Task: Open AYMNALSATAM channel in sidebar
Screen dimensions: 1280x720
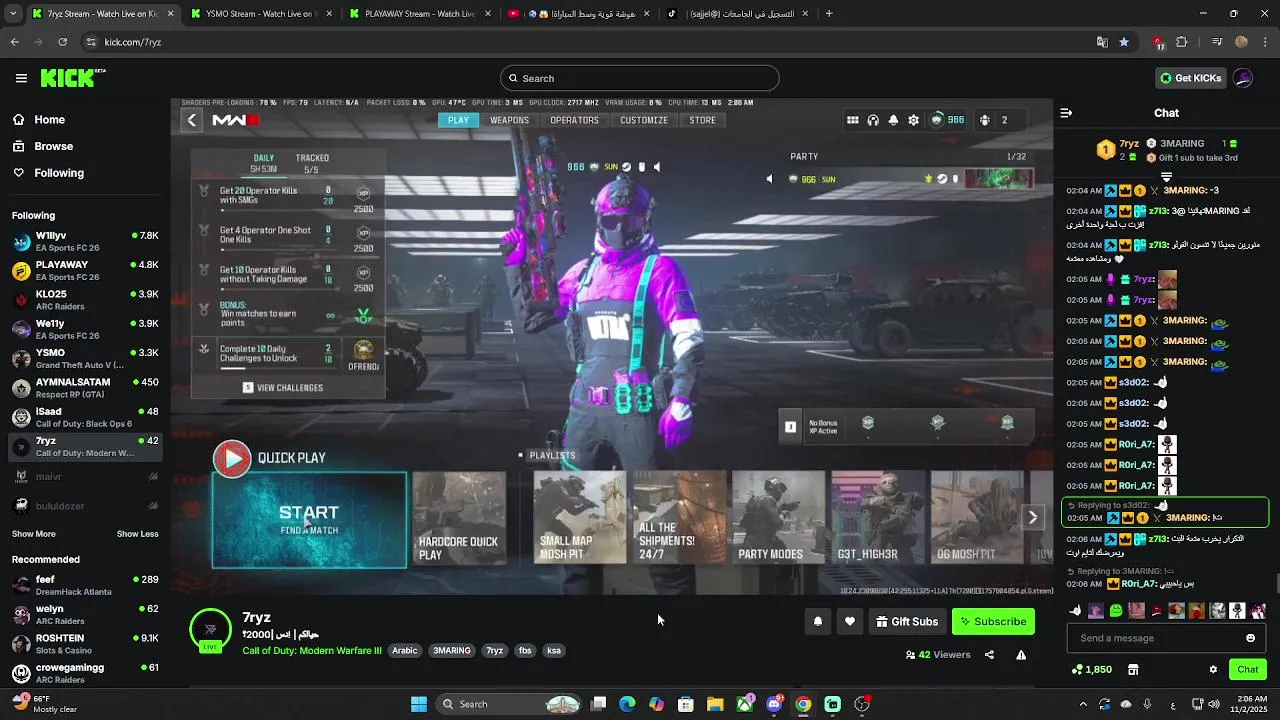Action: [85, 387]
